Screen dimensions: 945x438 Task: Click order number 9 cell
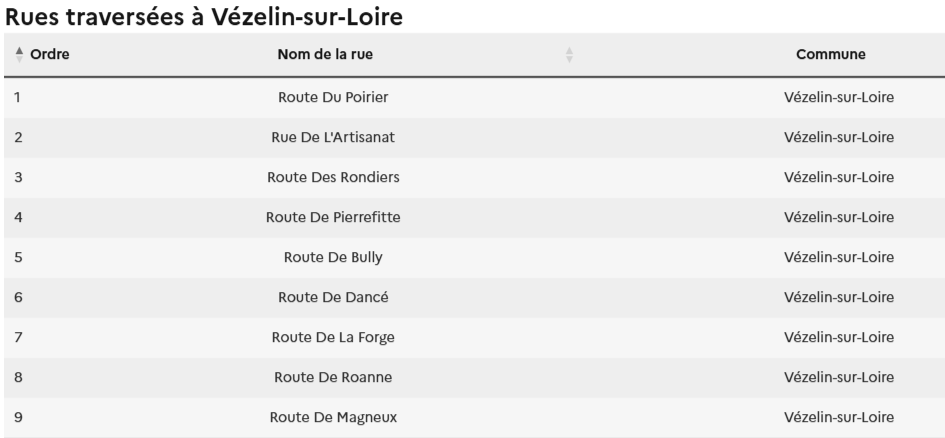point(19,417)
